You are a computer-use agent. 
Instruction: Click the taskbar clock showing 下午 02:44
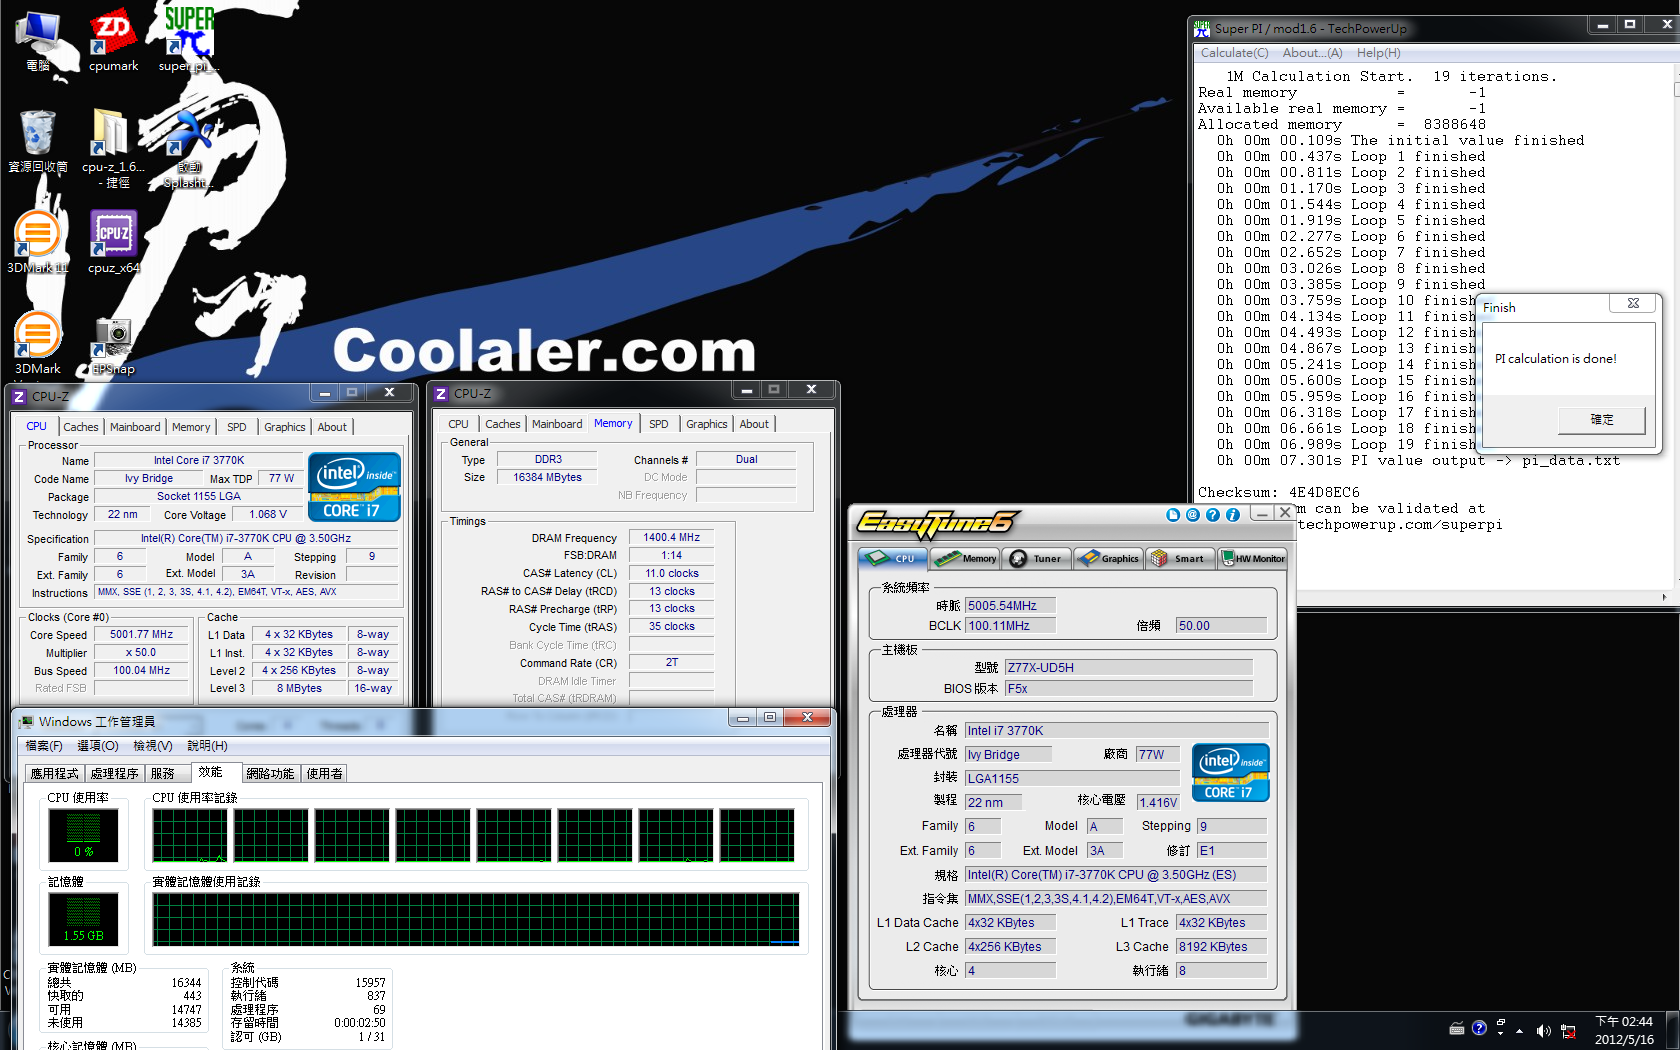(x=1624, y=1030)
